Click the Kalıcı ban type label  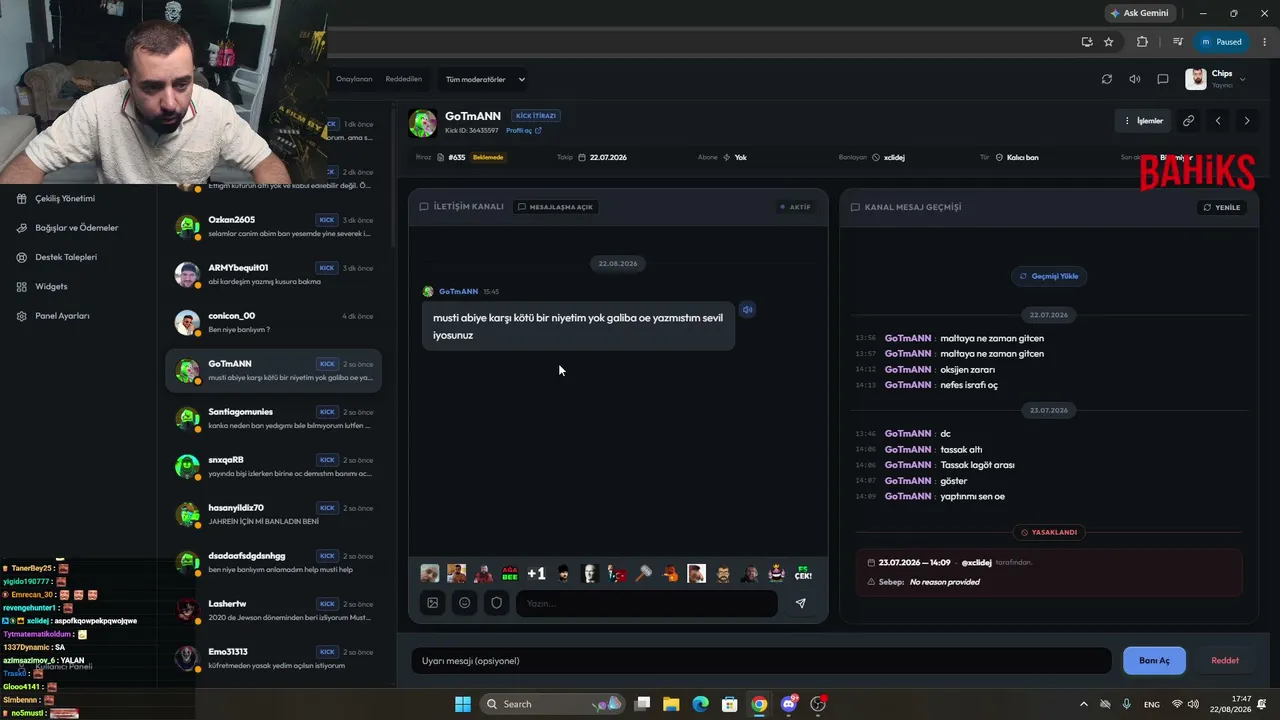click(x=1022, y=157)
